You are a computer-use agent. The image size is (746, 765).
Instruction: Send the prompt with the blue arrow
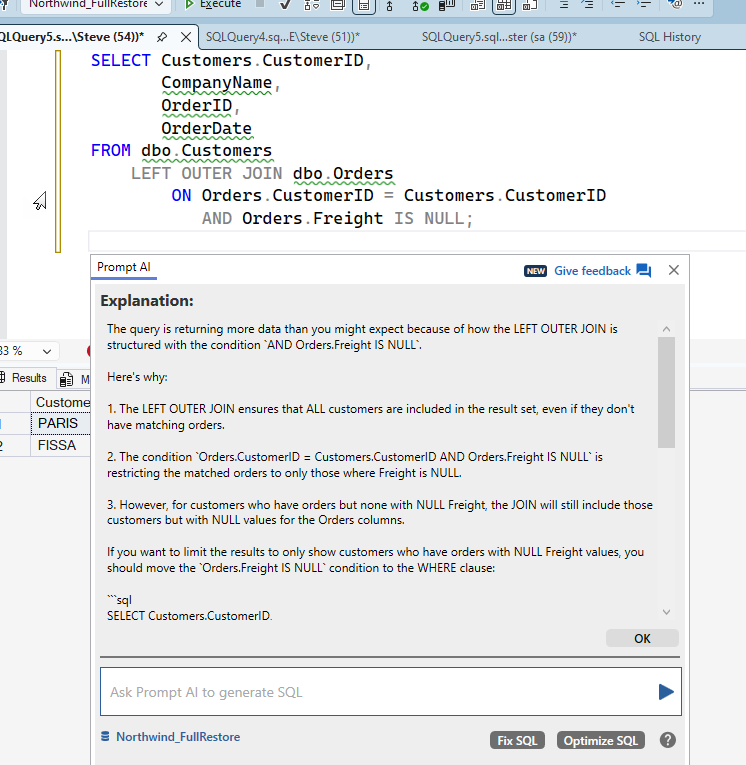click(x=665, y=692)
